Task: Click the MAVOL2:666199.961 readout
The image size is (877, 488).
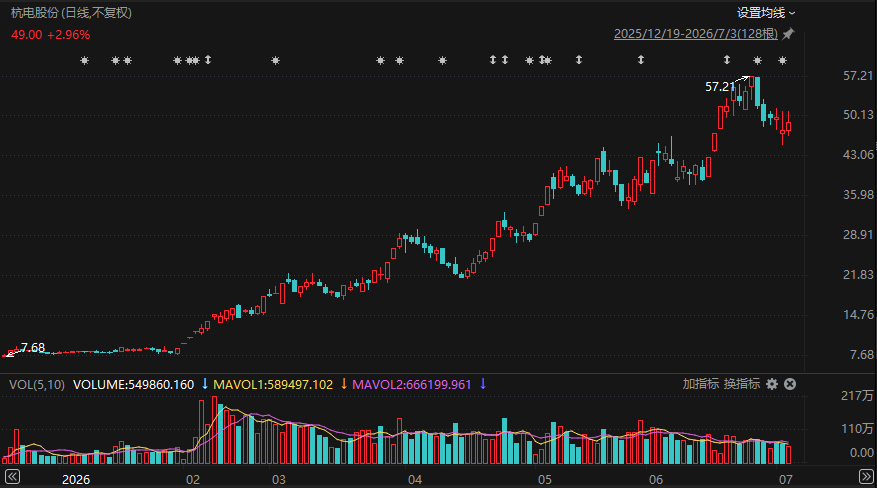Action: [412, 385]
